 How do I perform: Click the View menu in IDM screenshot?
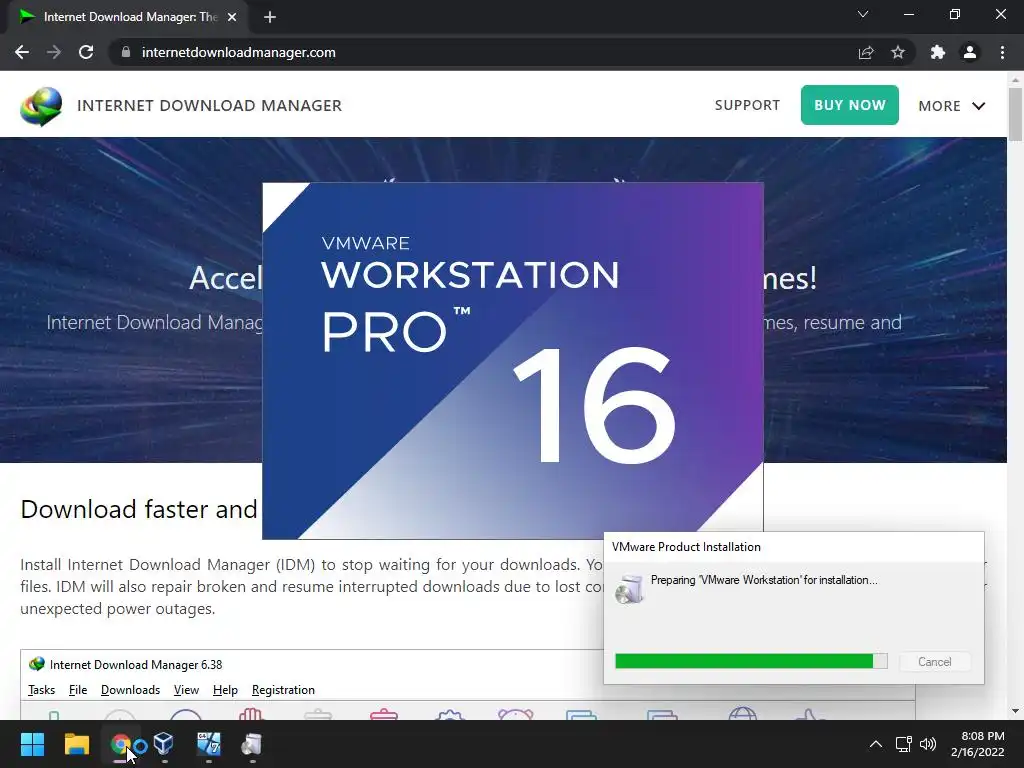point(186,690)
